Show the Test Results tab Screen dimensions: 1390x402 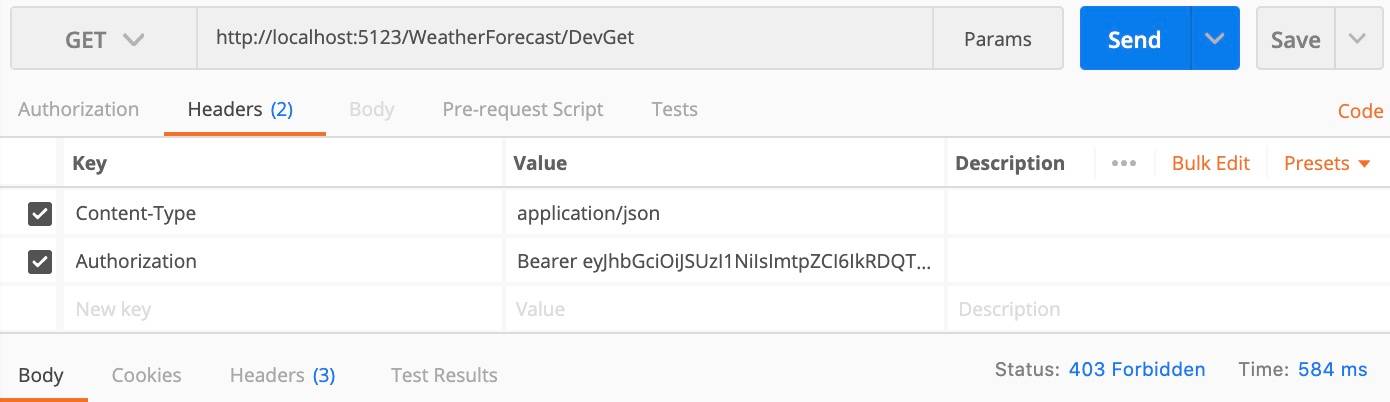444,375
